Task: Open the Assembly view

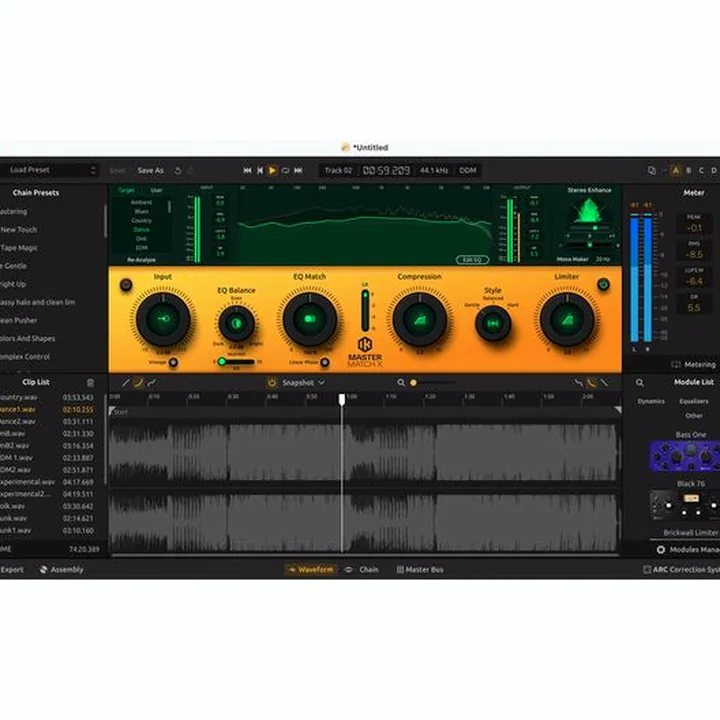Action: tap(62, 570)
